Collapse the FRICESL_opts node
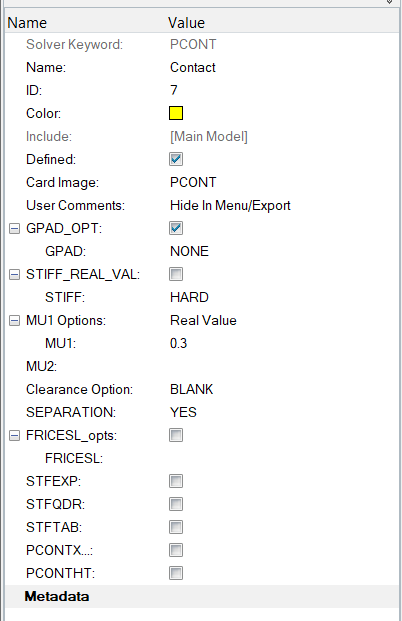 click(14, 436)
